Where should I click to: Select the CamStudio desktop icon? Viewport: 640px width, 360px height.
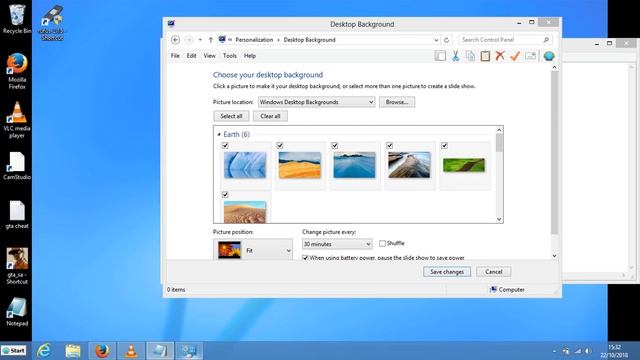(17, 166)
